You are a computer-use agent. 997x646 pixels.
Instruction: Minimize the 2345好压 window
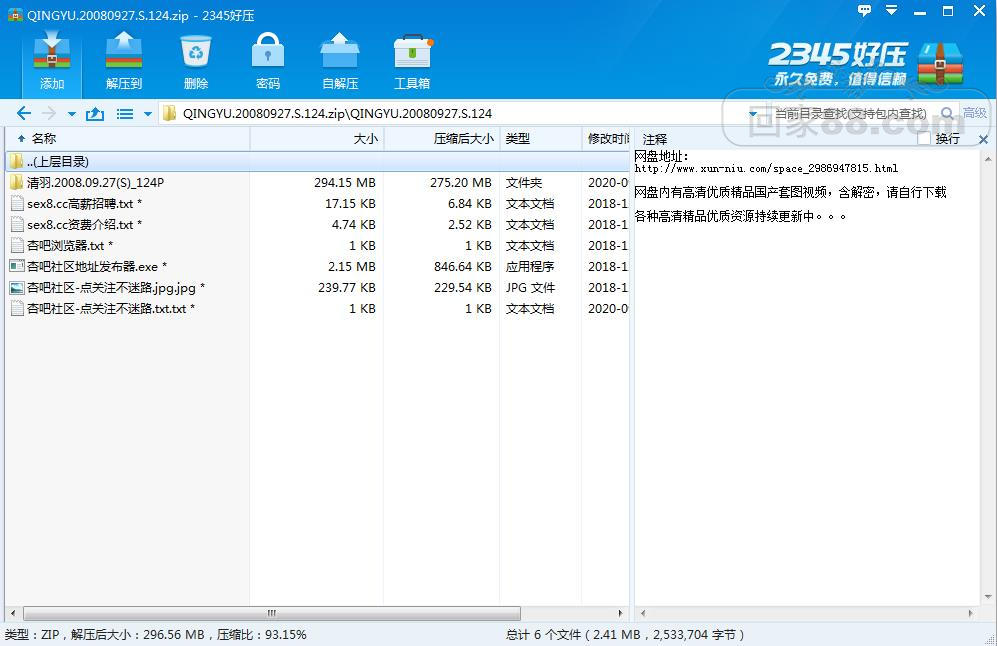pyautogui.click(x=919, y=11)
